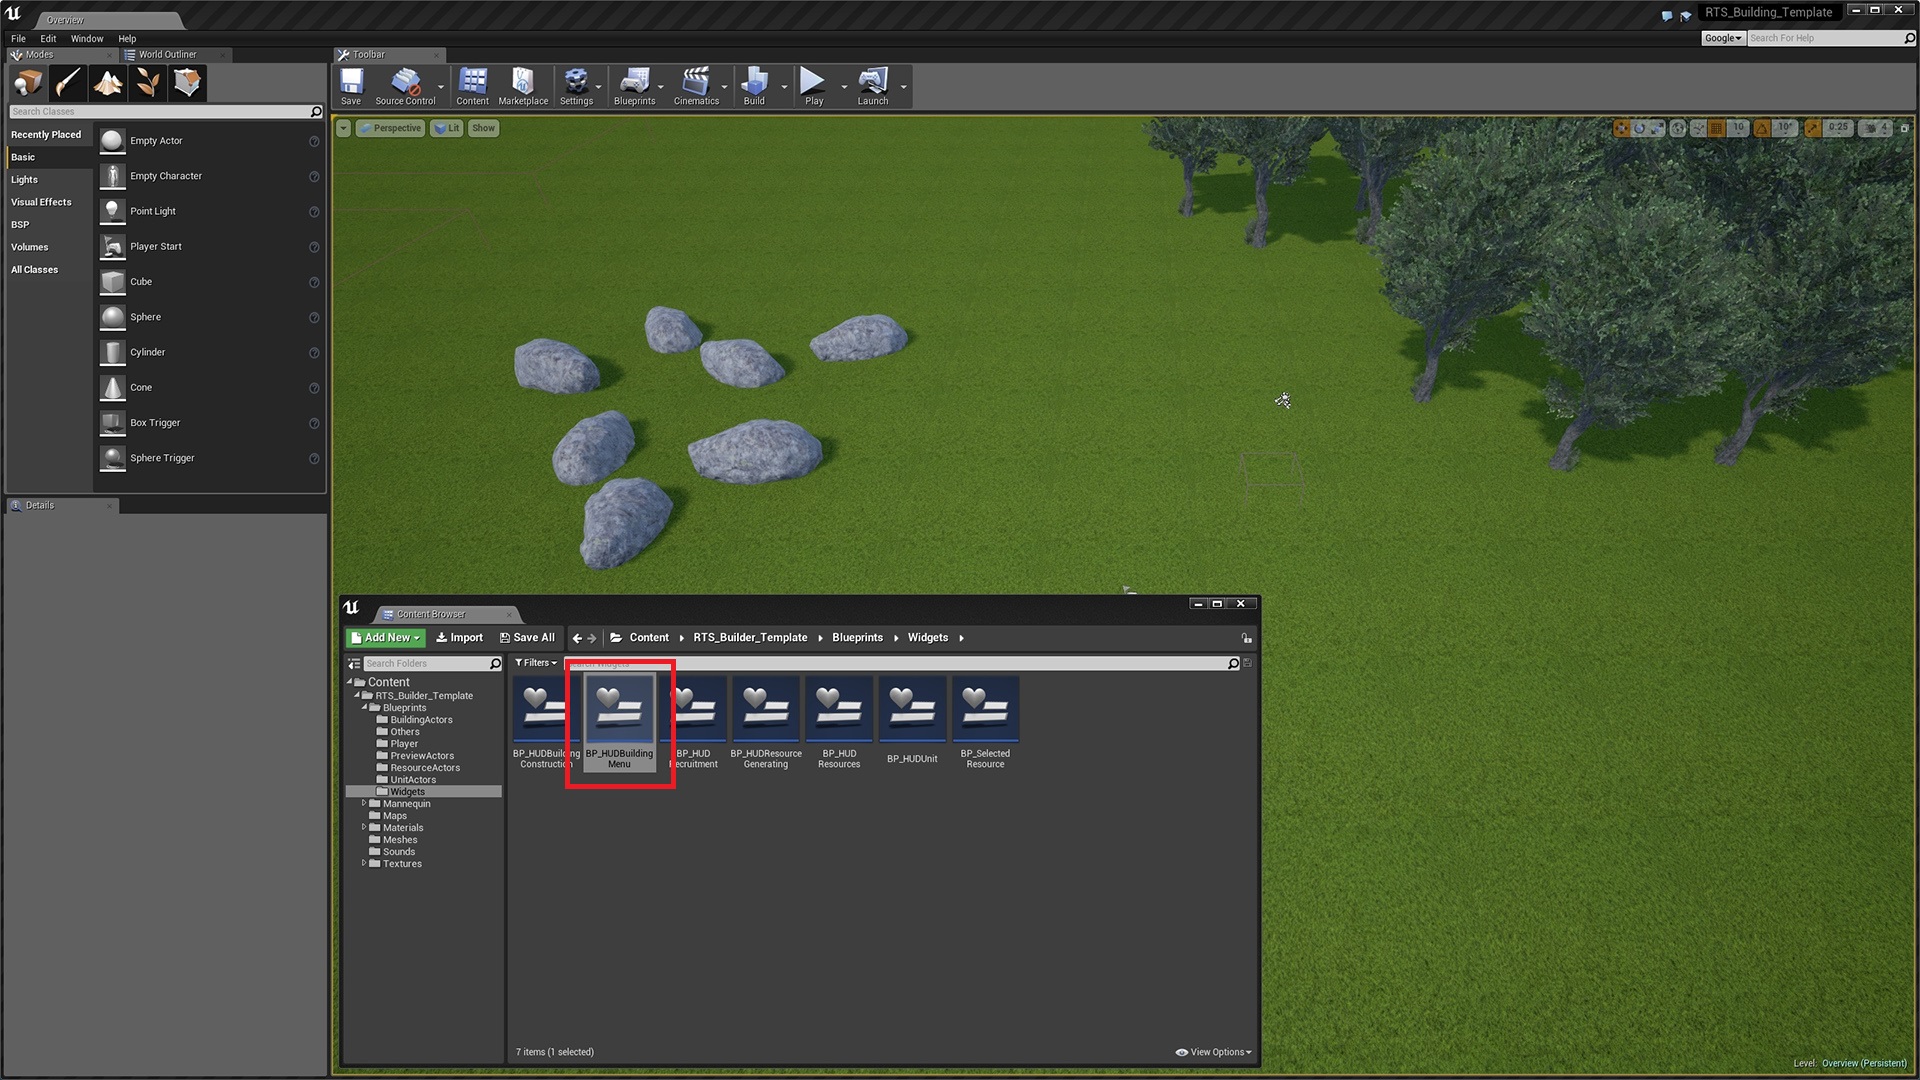Open the Window menu
The height and width of the screenshot is (1080, 1920).
(87, 38)
